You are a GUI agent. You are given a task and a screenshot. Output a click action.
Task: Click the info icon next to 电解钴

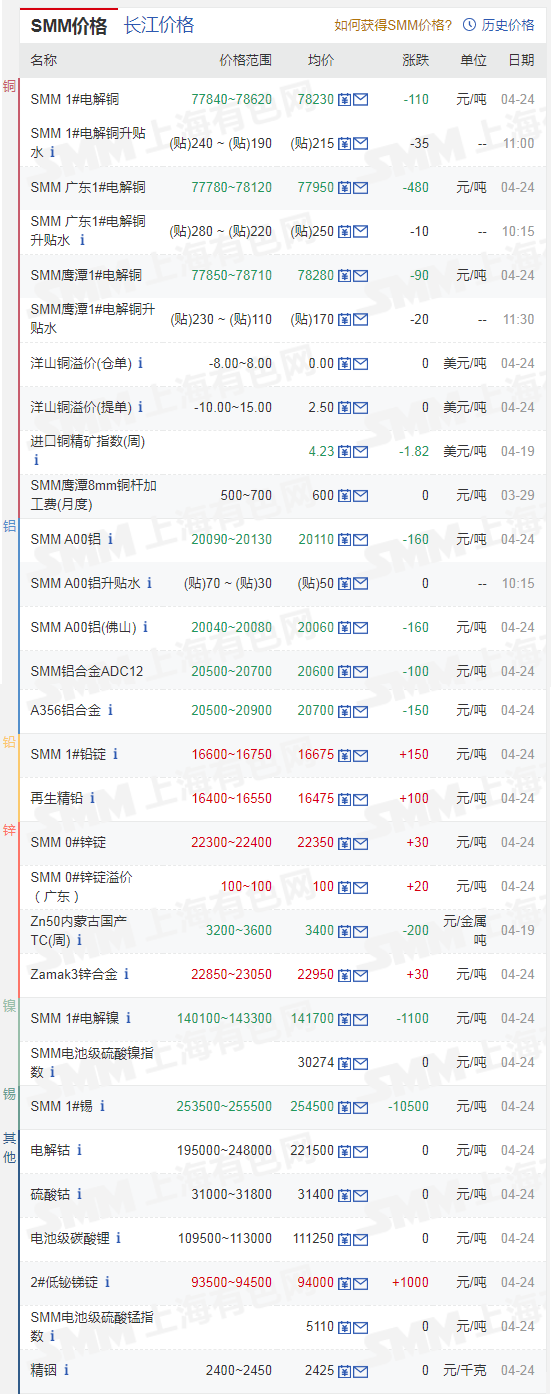click(79, 1150)
